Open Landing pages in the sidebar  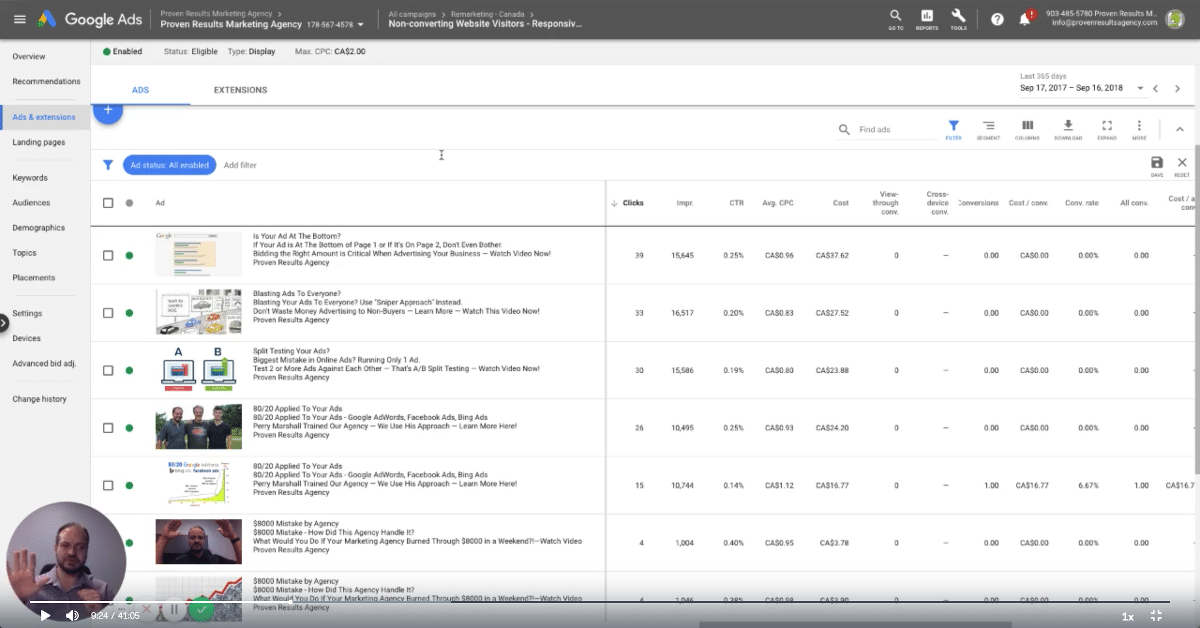pyautogui.click(x=39, y=142)
